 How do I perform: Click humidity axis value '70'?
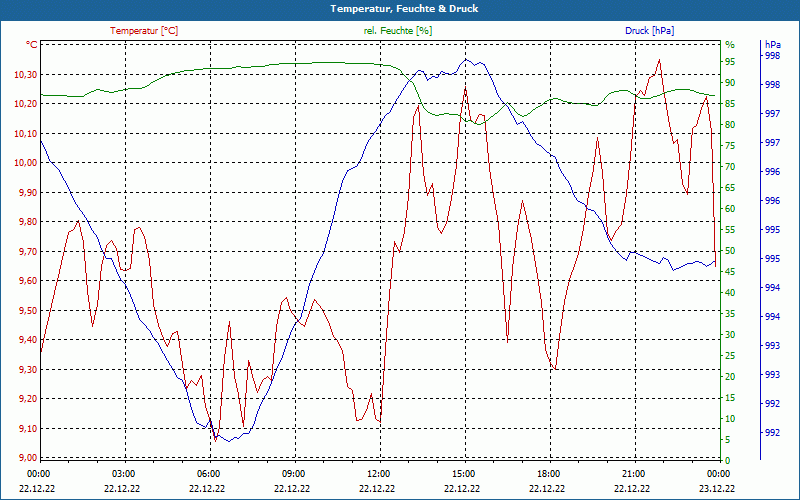[x=730, y=167]
